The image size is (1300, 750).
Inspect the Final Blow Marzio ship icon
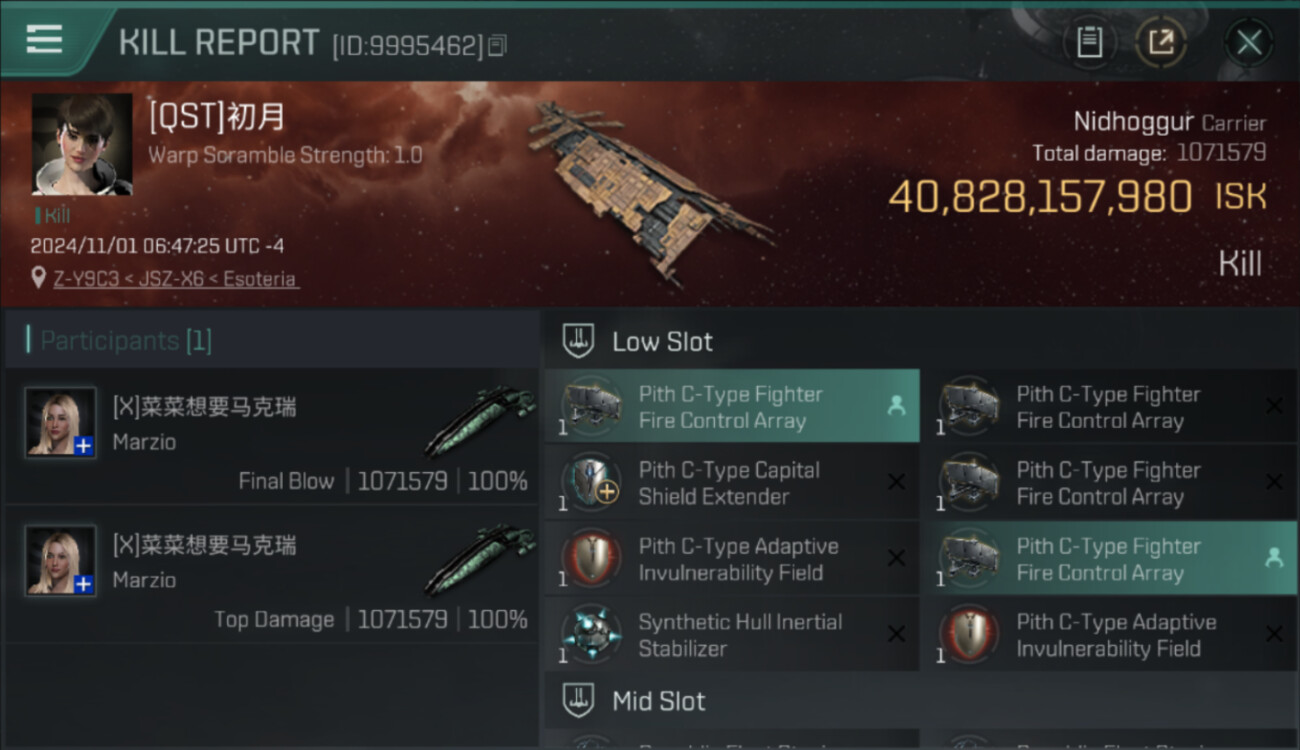tap(480, 420)
